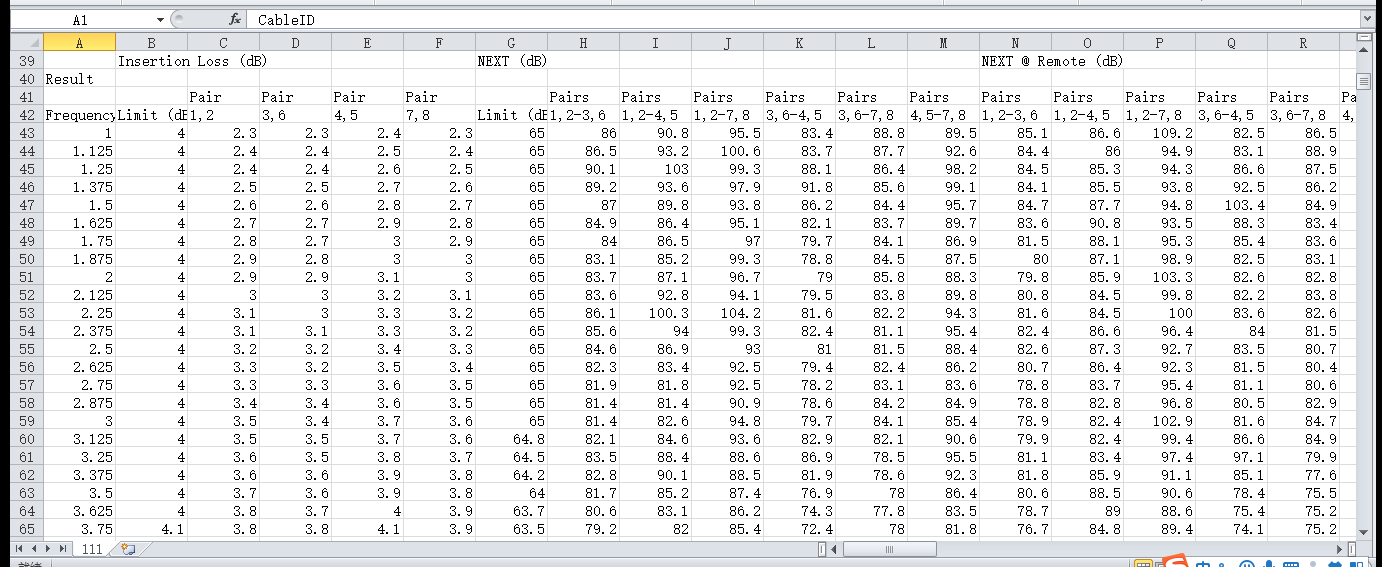Click the vertical scrollbar down arrow
1382x567 pixels.
point(1363,529)
